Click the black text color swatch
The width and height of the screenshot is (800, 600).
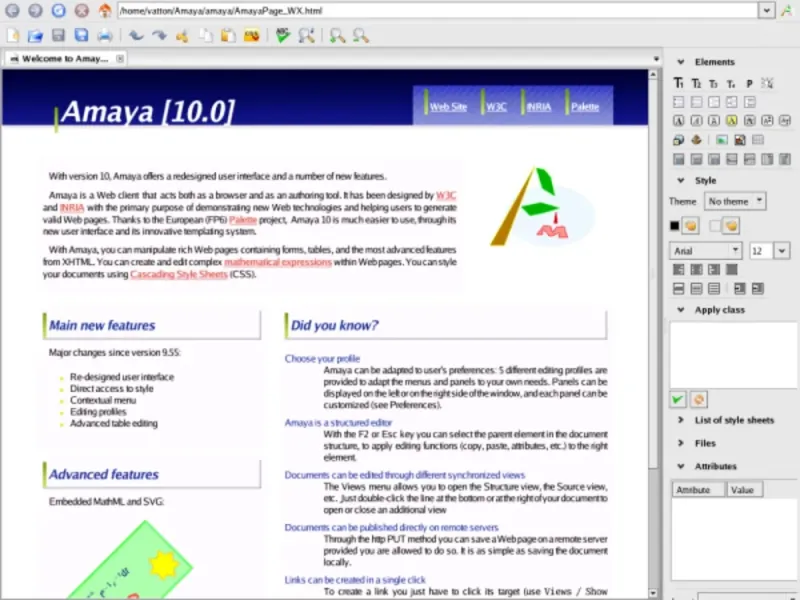674,226
